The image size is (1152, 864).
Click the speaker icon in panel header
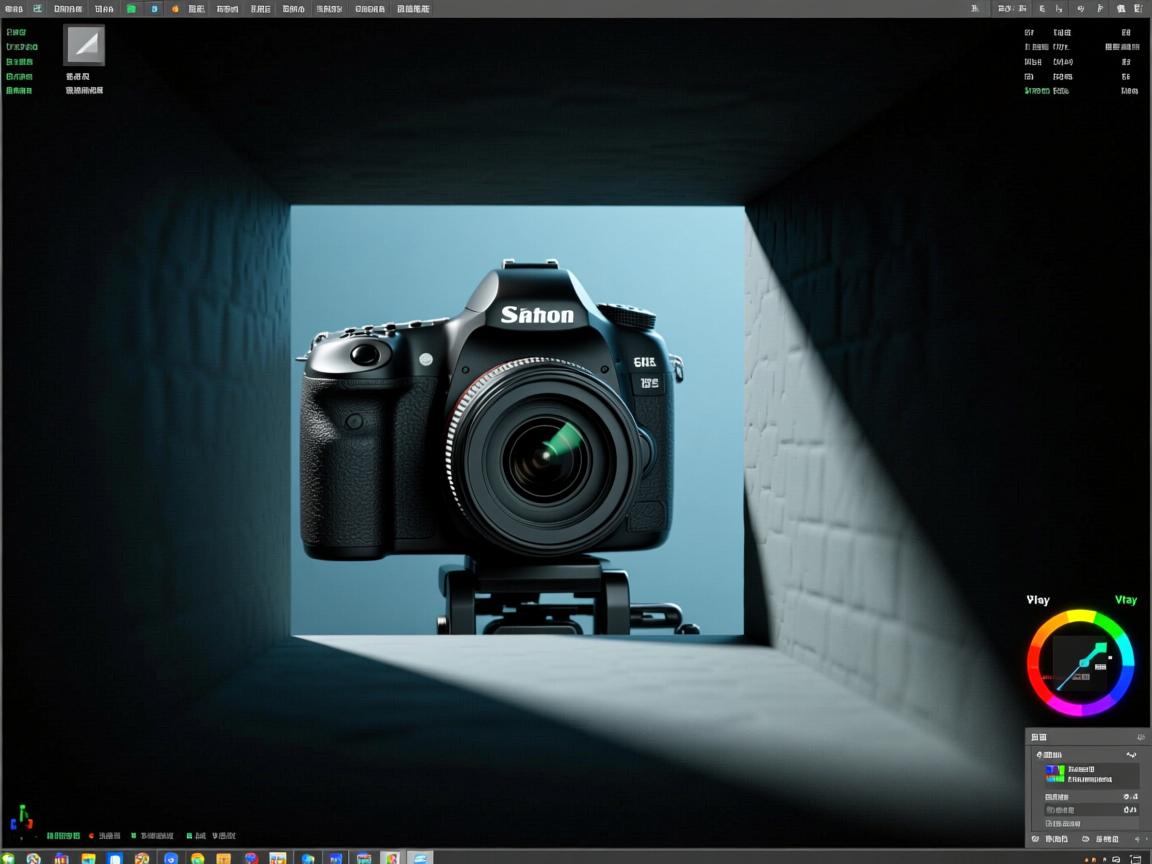(1141, 737)
